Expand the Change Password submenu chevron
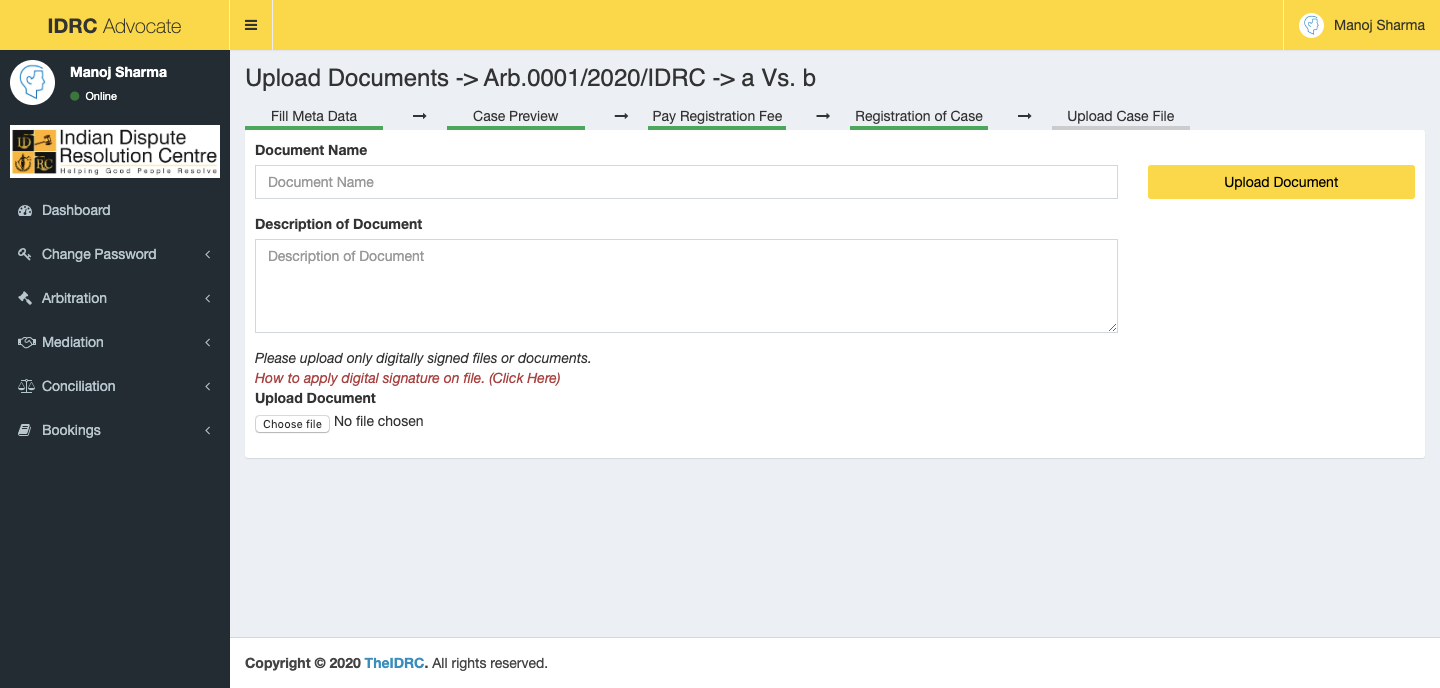 pyautogui.click(x=208, y=255)
